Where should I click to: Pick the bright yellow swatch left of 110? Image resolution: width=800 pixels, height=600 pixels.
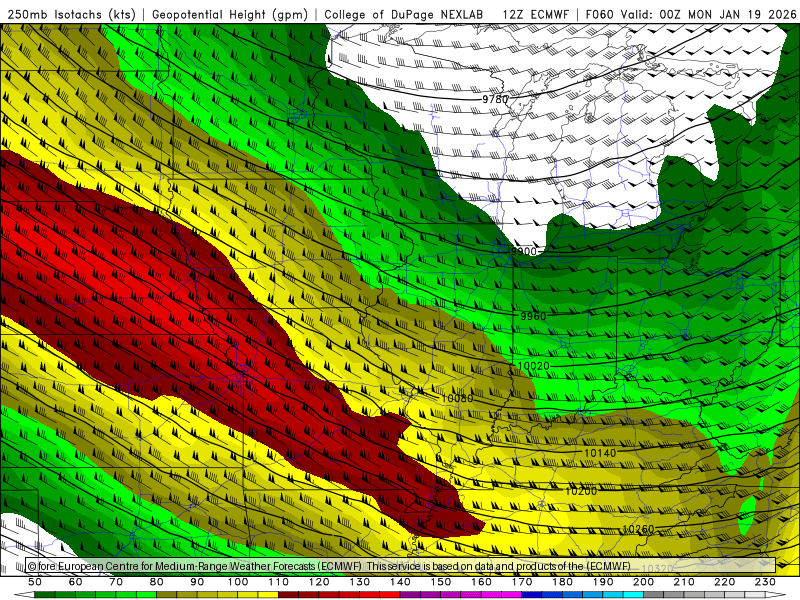268,595
